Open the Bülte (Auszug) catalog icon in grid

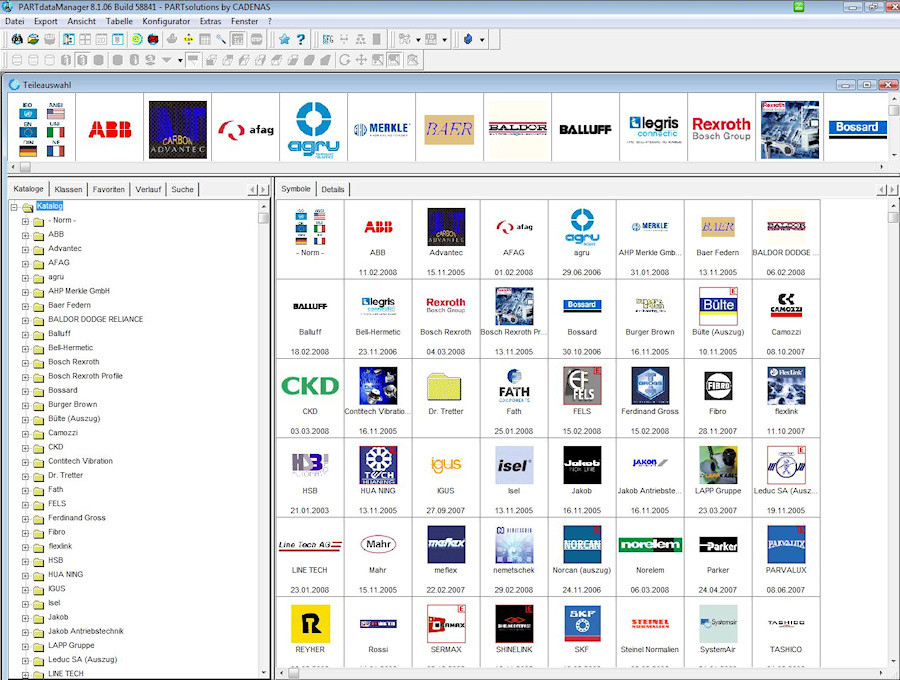719,306
